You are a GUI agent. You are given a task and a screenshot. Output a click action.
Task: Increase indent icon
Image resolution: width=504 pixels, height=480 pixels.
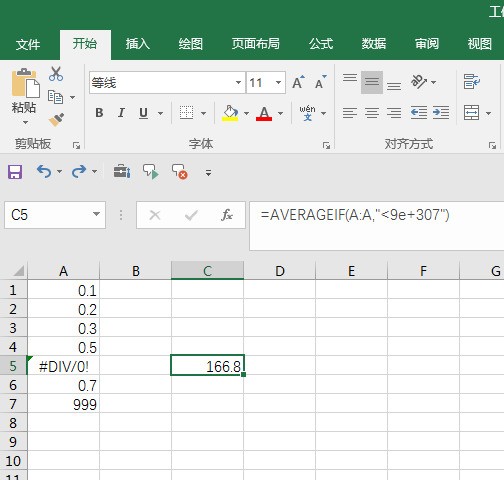pos(441,113)
